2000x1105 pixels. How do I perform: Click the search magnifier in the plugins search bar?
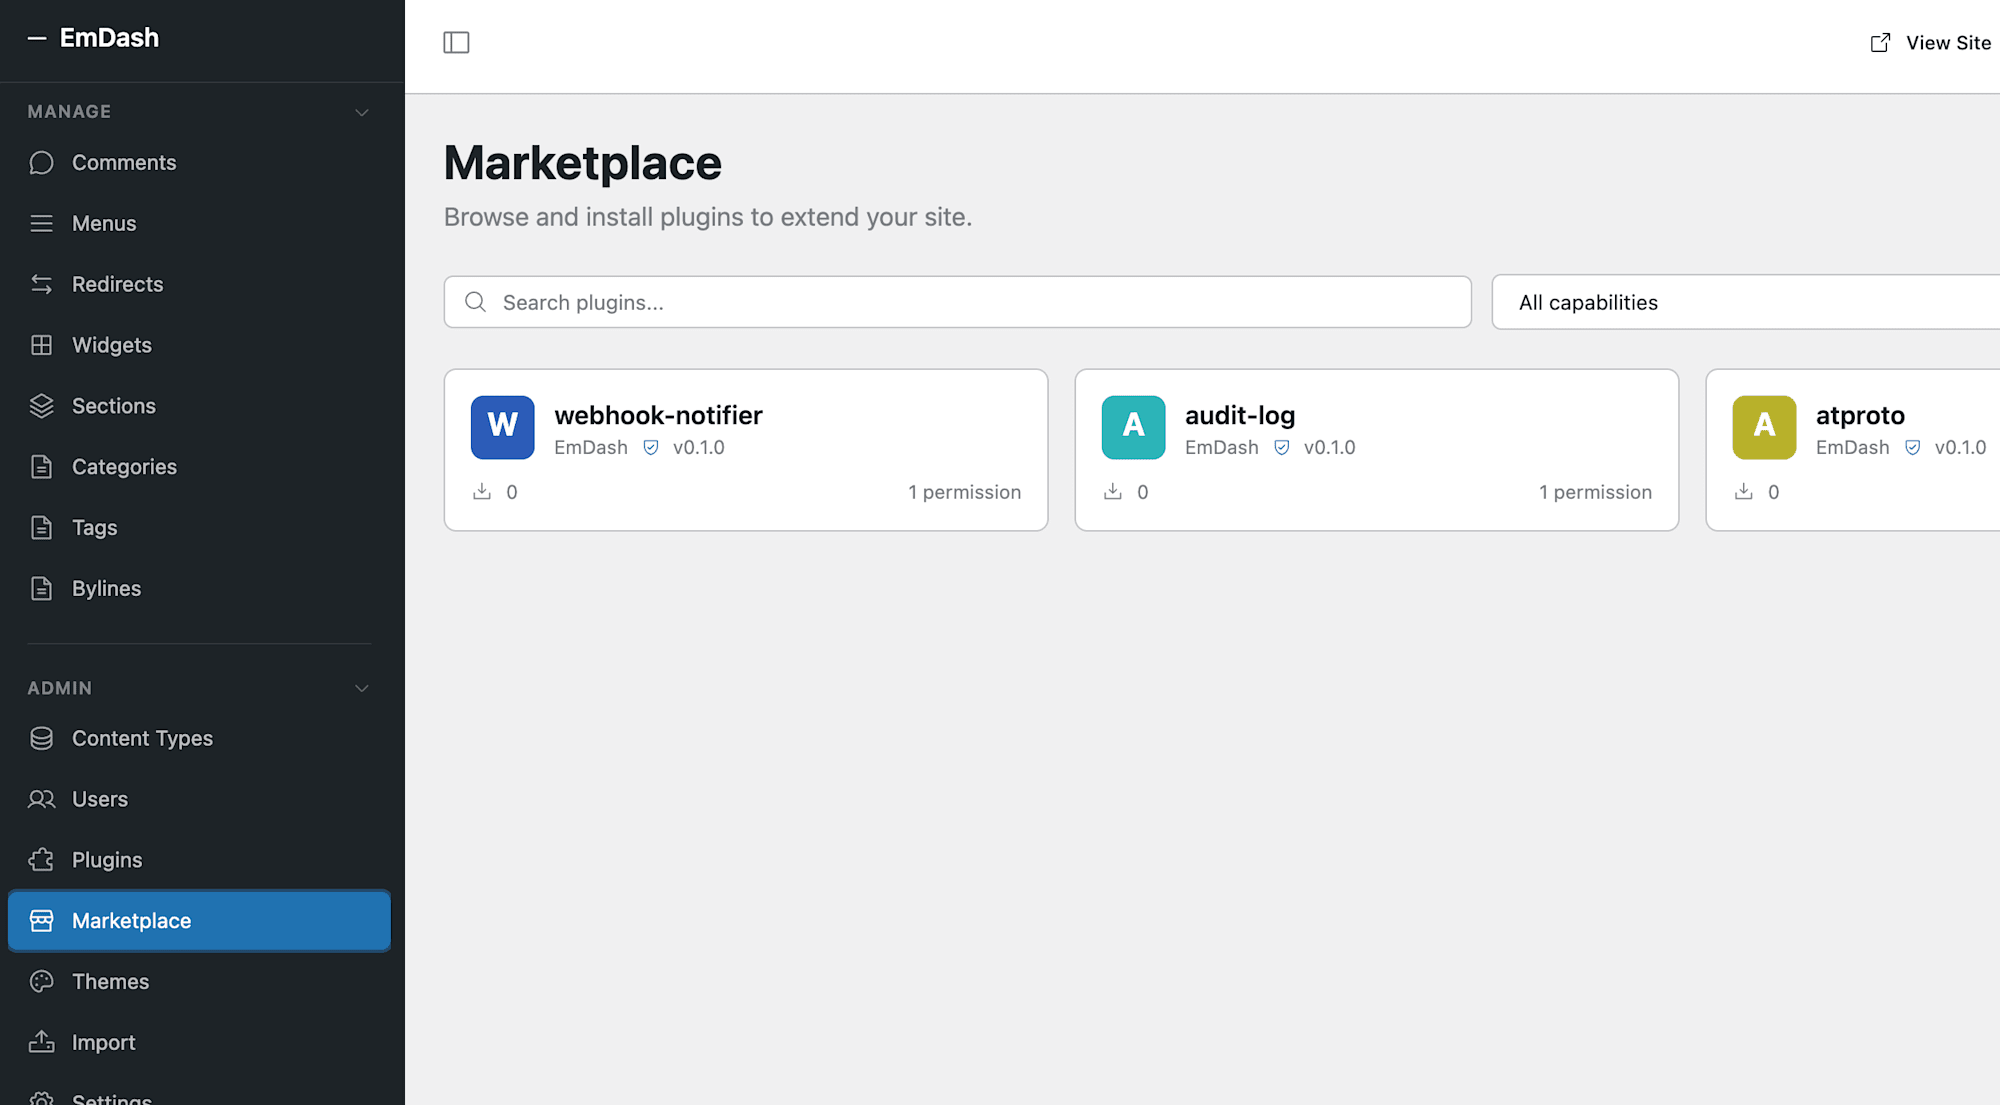(x=475, y=301)
